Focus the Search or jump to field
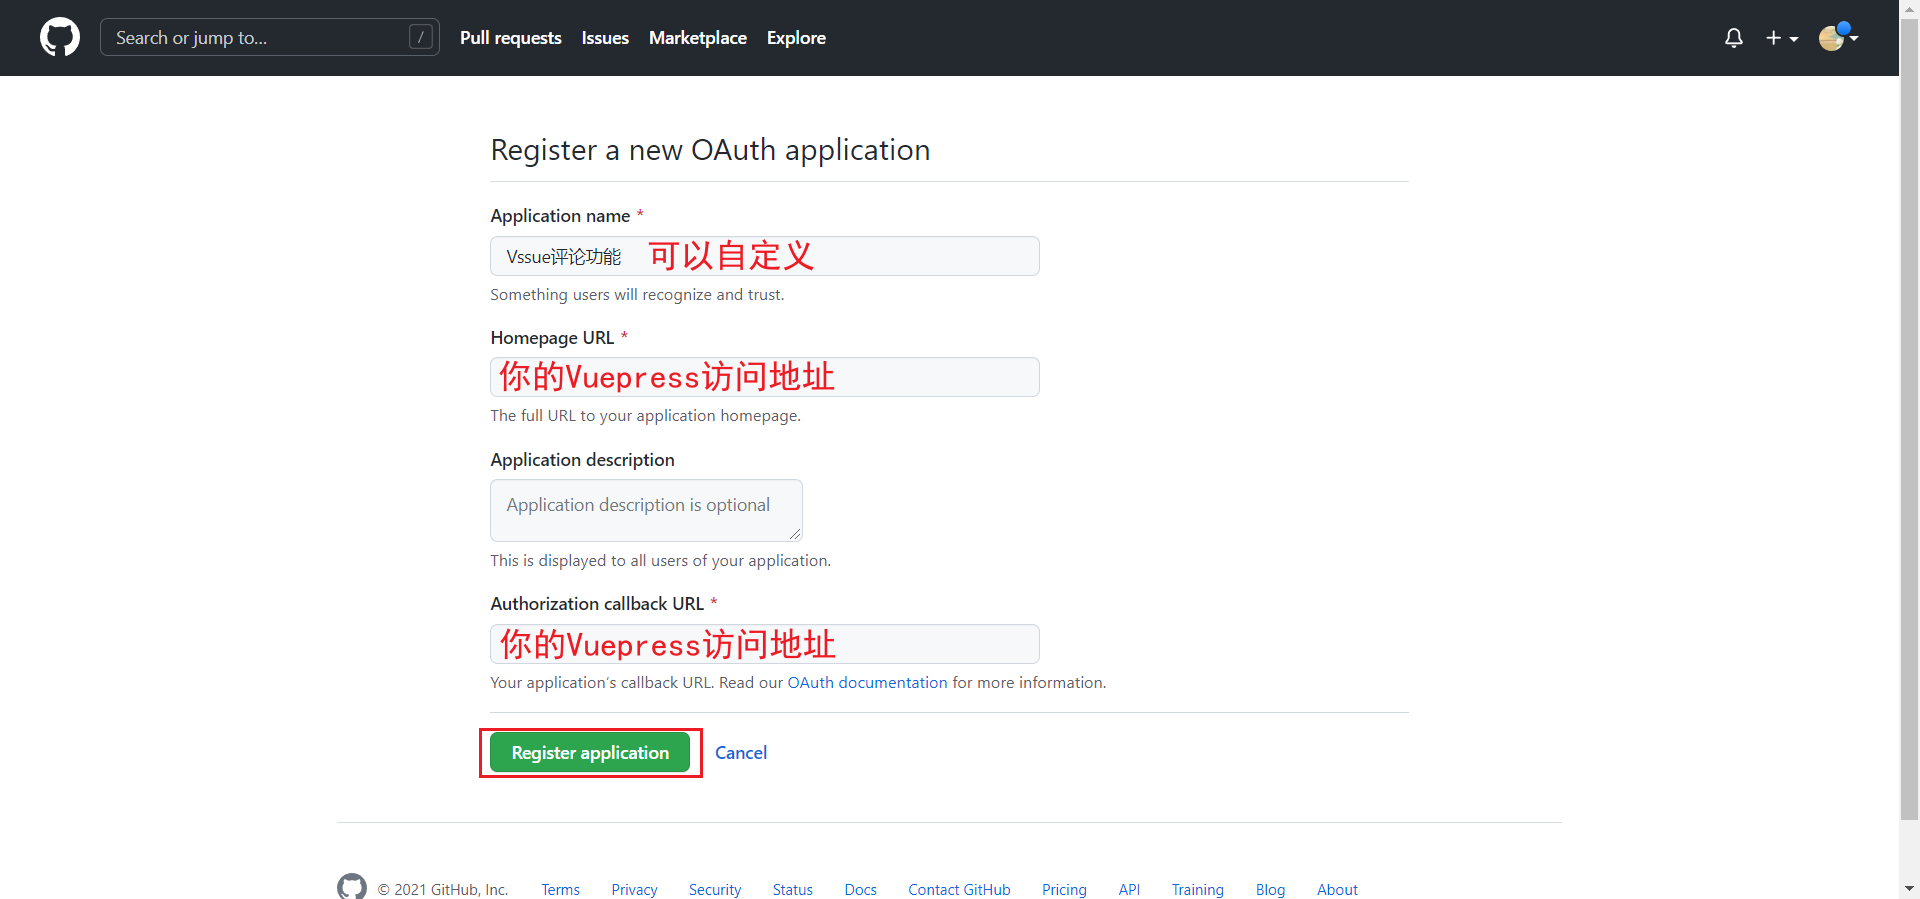This screenshot has width=1920, height=899. (270, 37)
